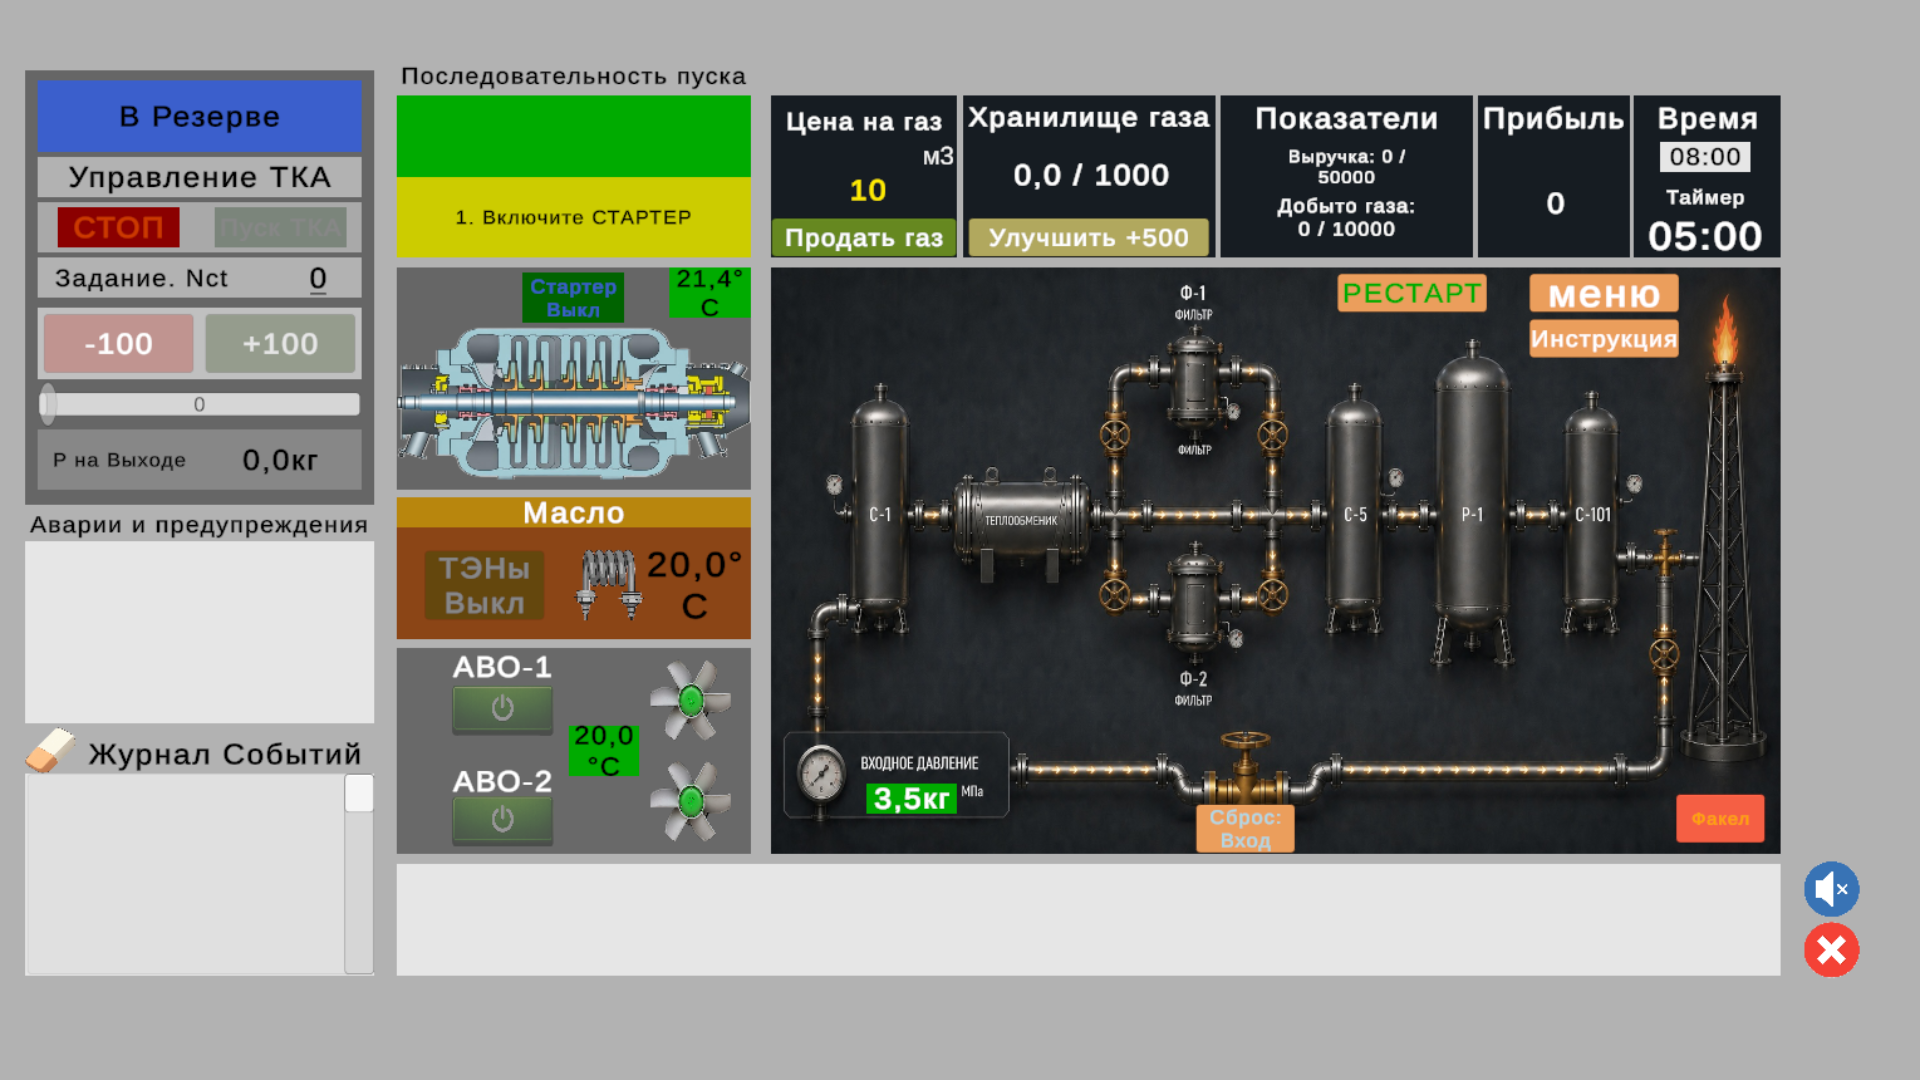Click the АВО 20,0 °C temperature readout
Screen dimensions: 1920x1080
pos(604,751)
